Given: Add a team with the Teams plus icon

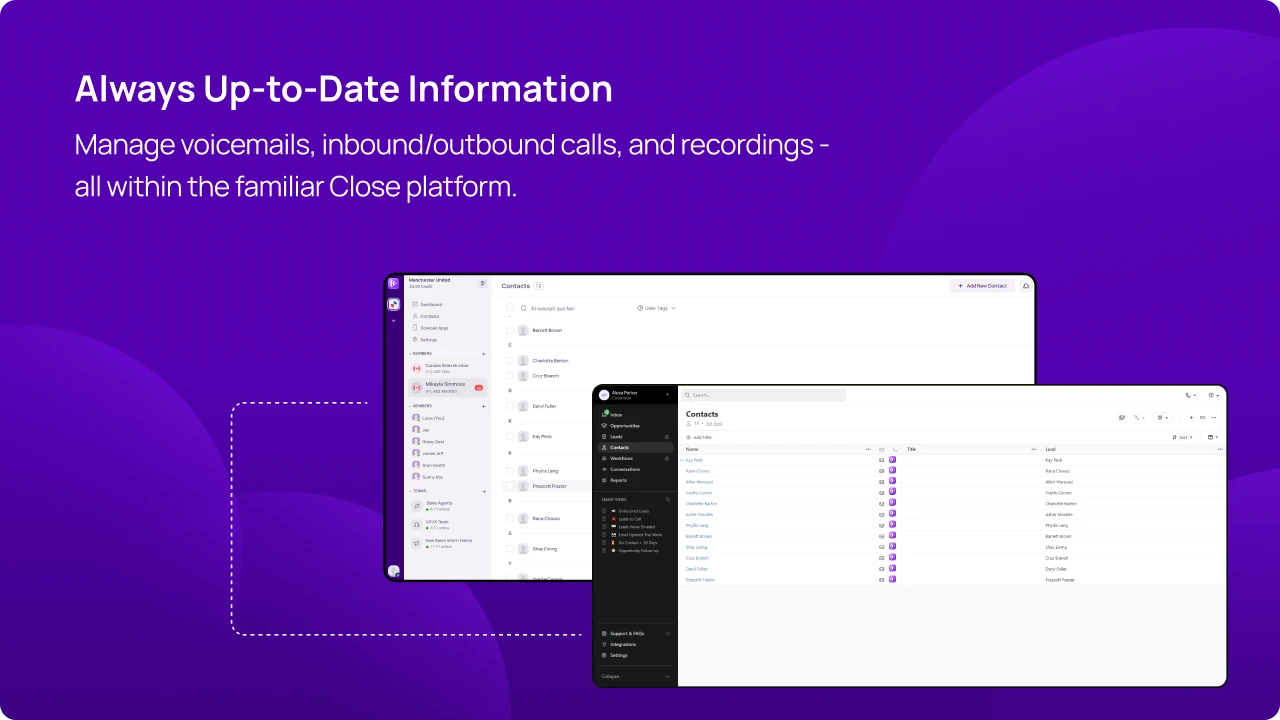Looking at the screenshot, I should [x=484, y=491].
